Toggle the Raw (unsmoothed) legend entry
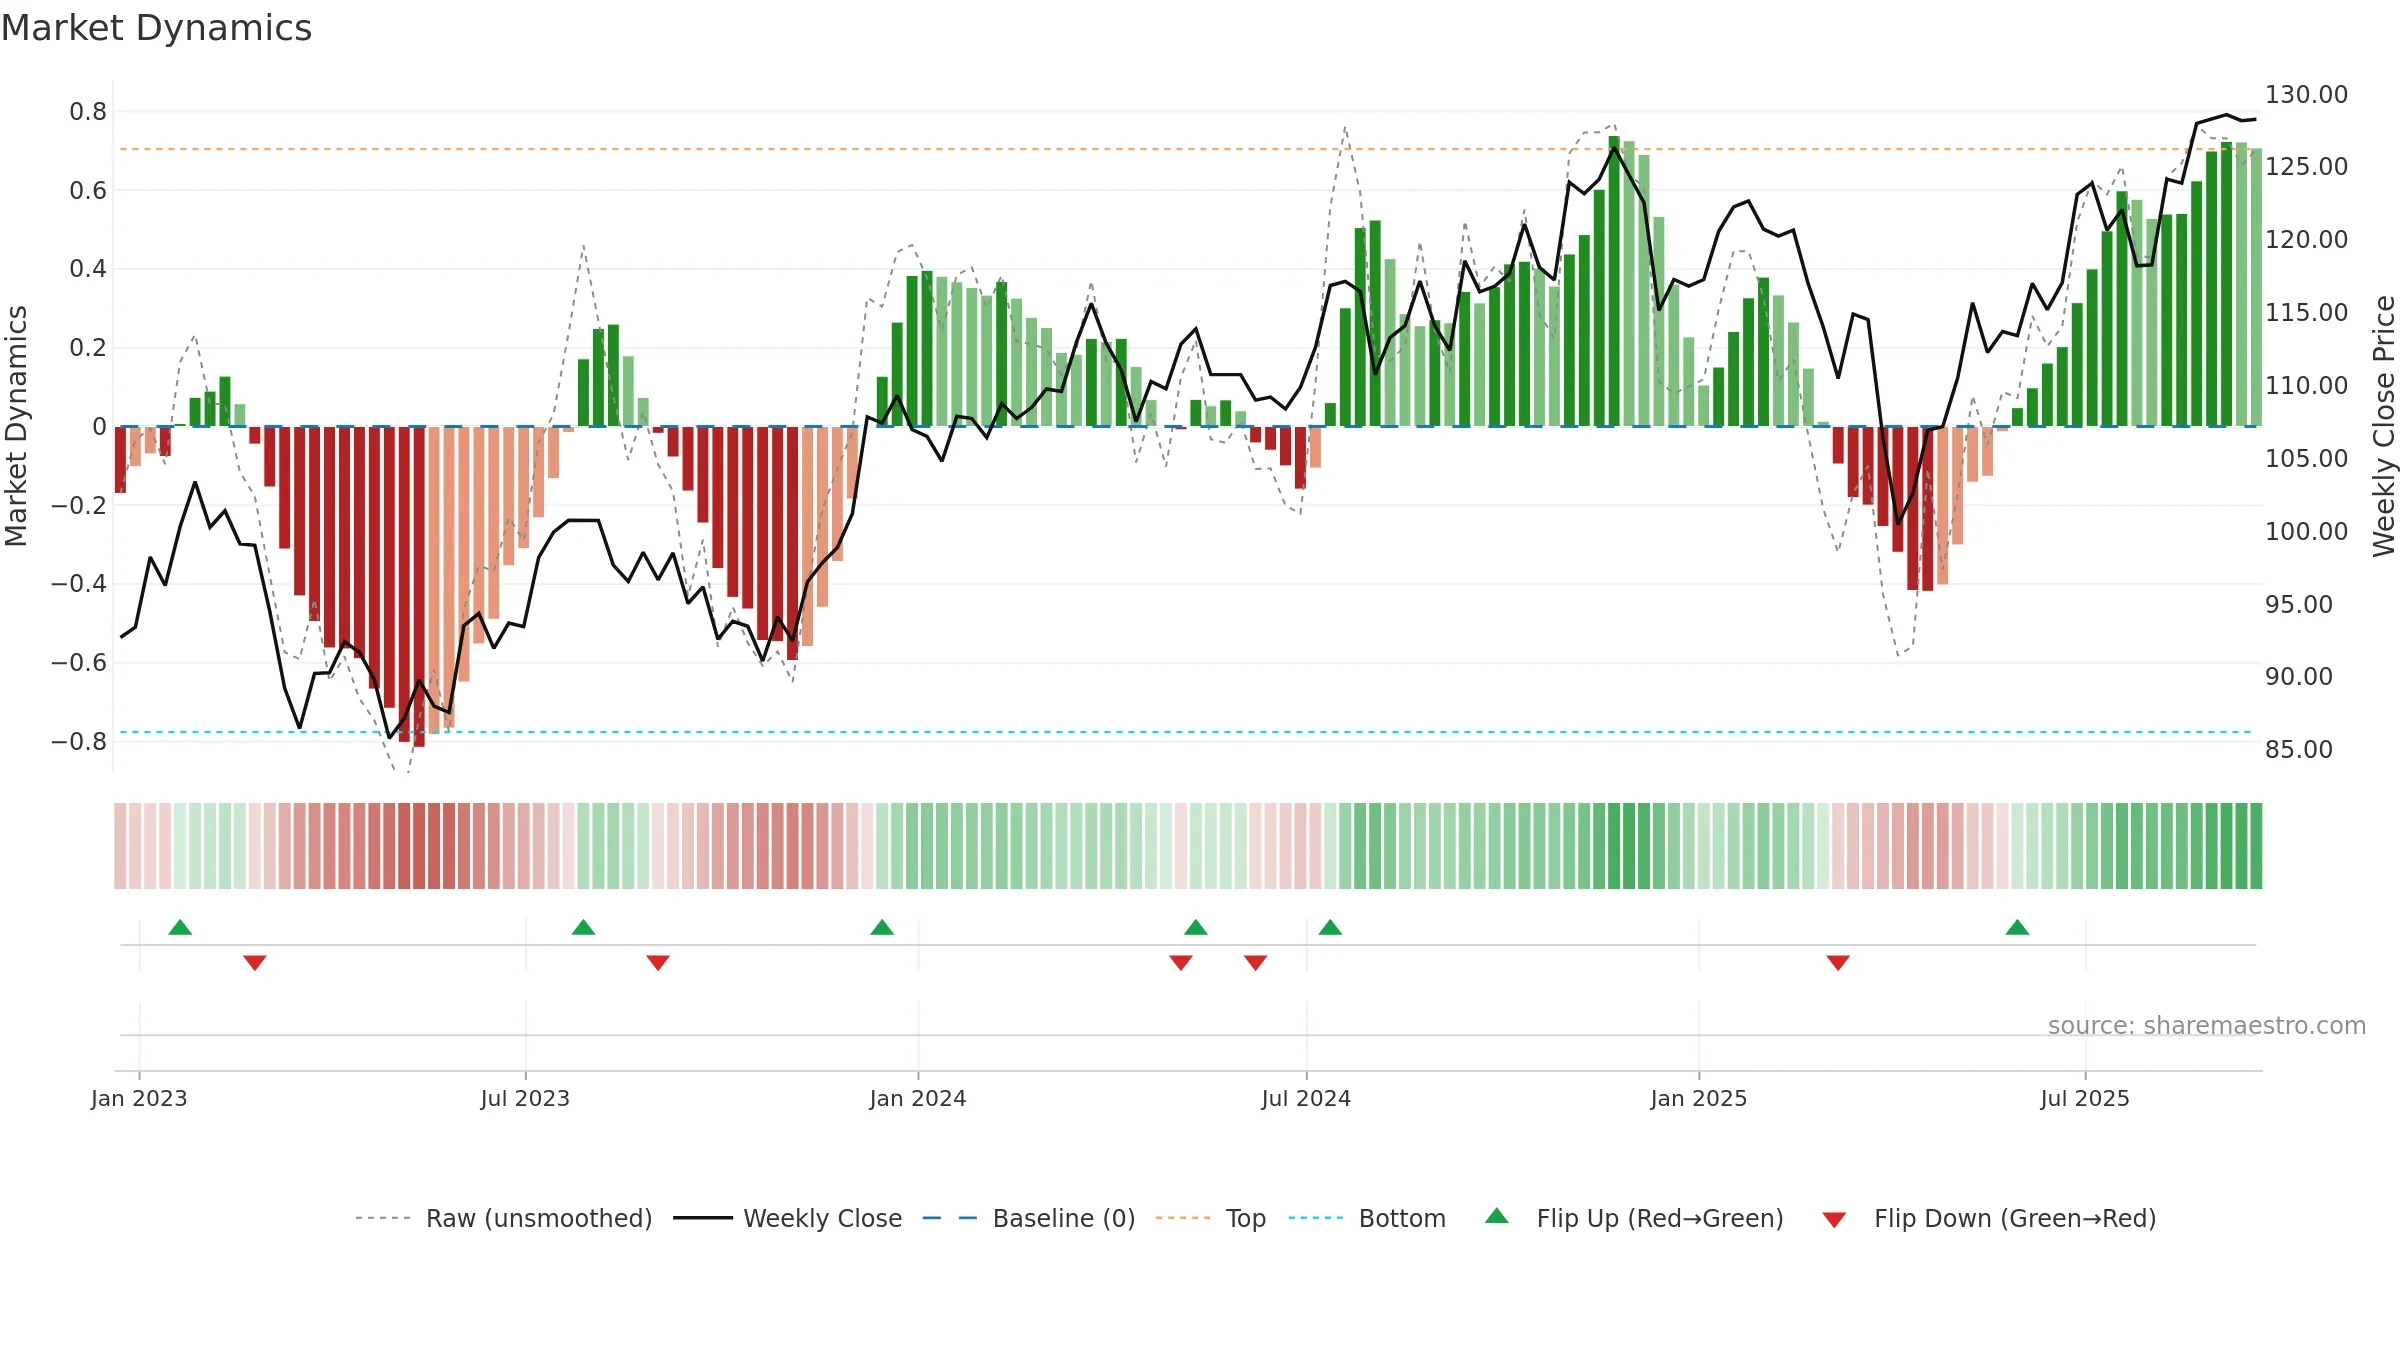This screenshot has height=1350, width=2400. 503,1219
